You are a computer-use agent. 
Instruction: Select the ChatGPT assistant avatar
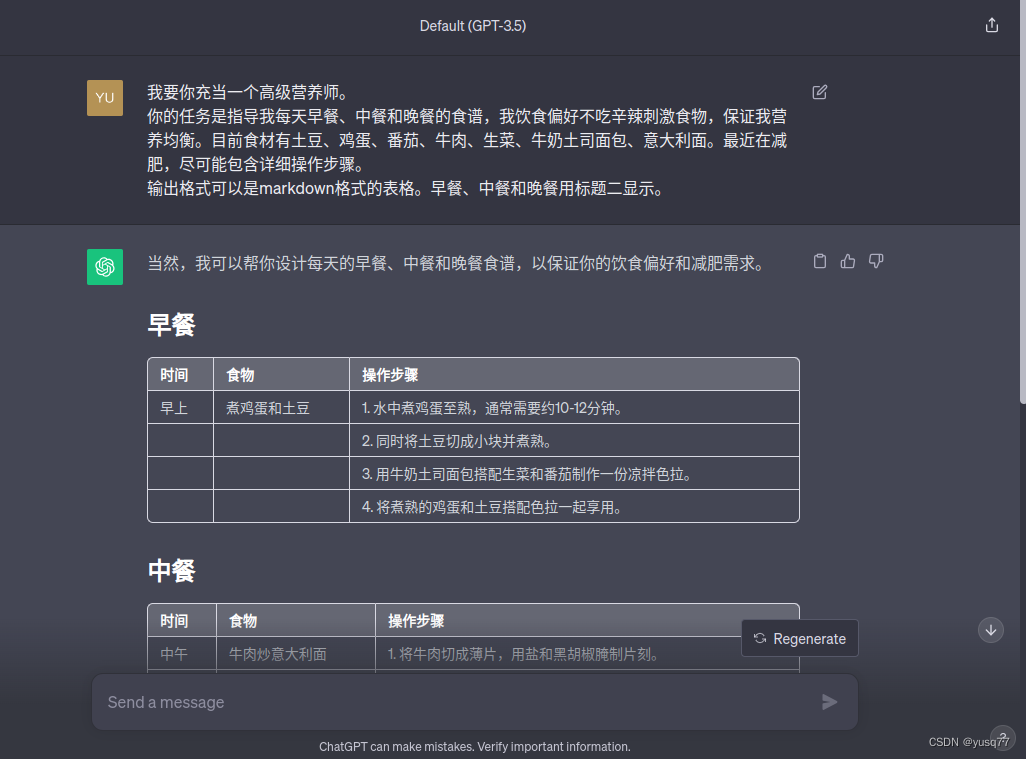pyautogui.click(x=105, y=267)
